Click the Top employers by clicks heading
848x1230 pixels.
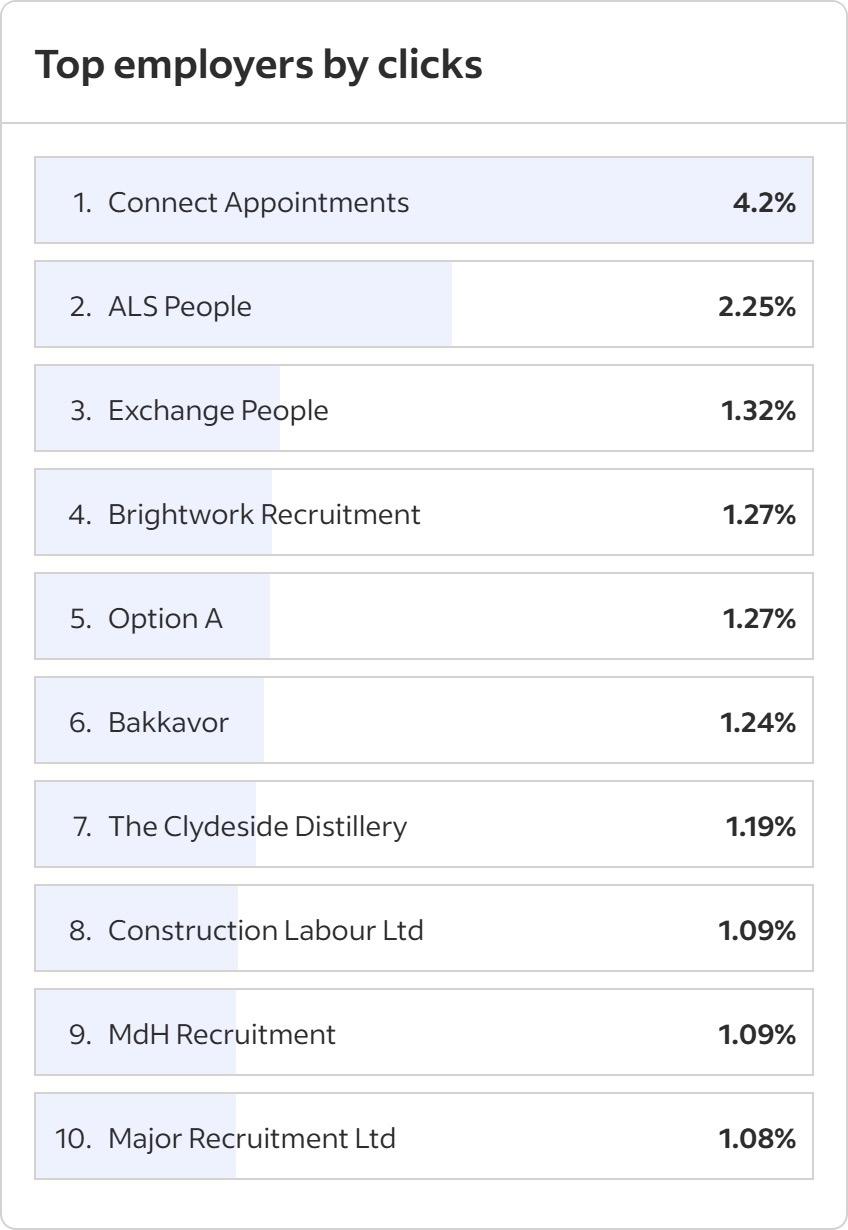pyautogui.click(x=259, y=65)
